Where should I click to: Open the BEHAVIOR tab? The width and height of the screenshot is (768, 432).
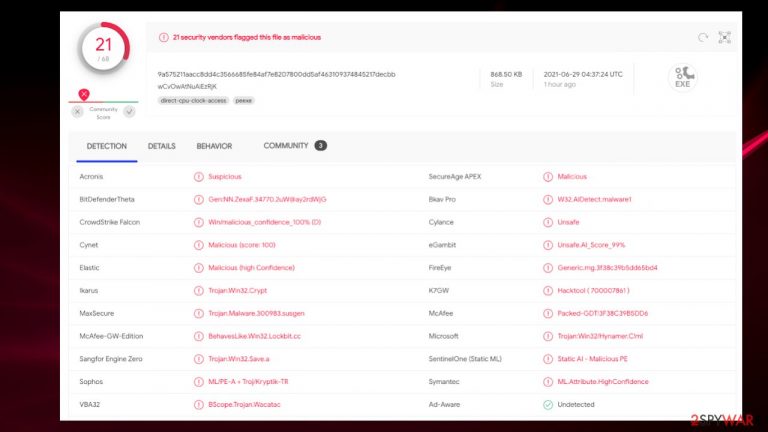(214, 146)
